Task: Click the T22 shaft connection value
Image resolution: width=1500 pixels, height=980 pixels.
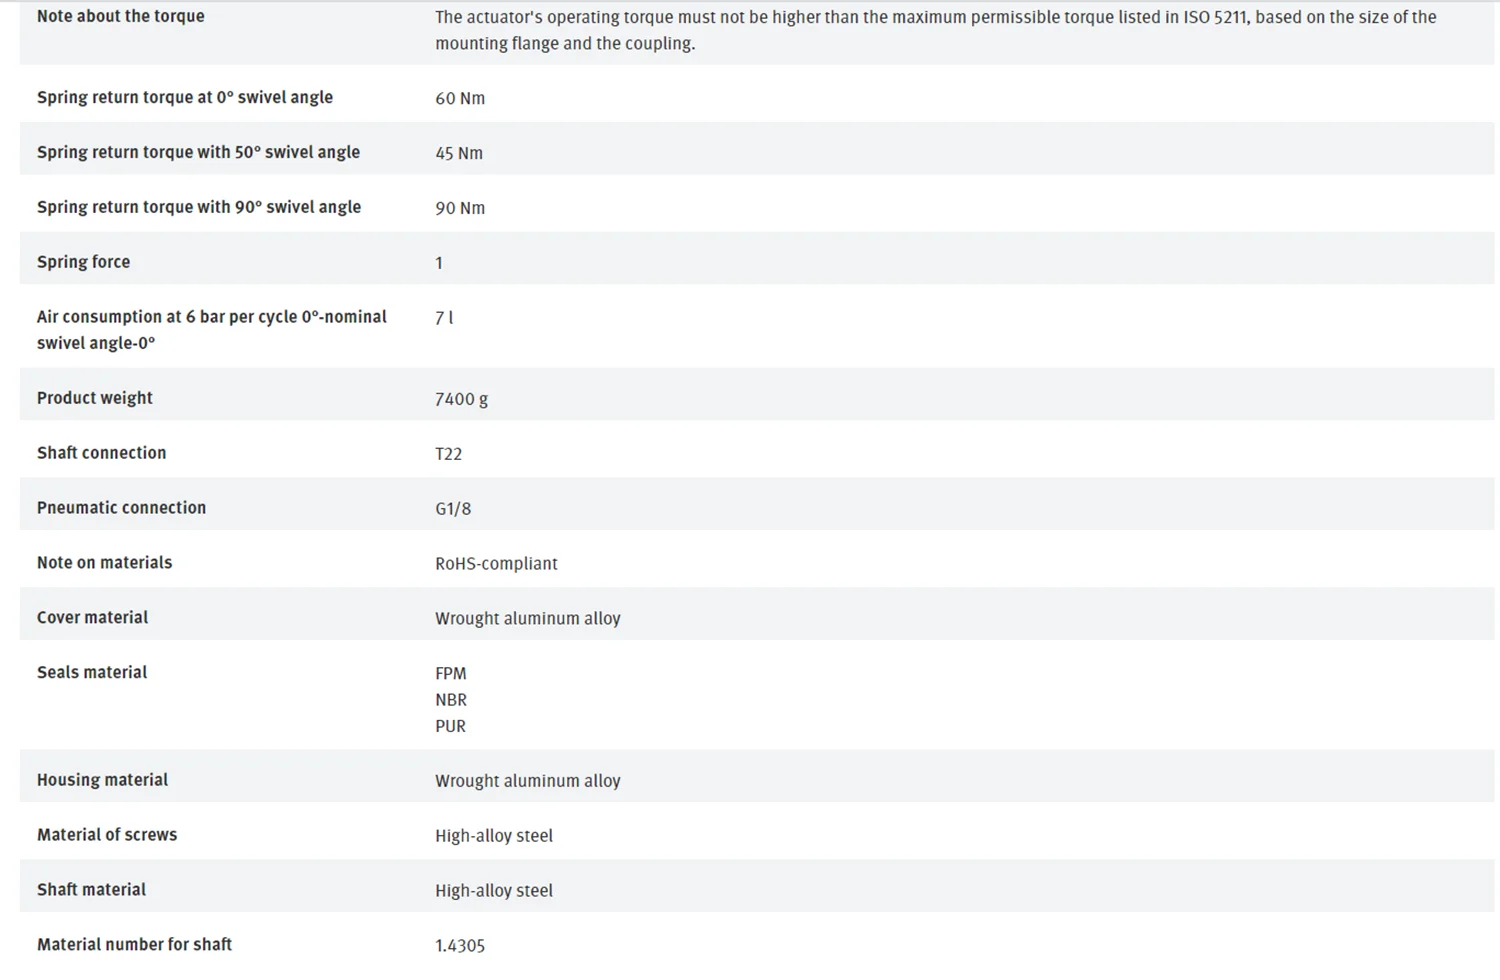Action: point(449,454)
